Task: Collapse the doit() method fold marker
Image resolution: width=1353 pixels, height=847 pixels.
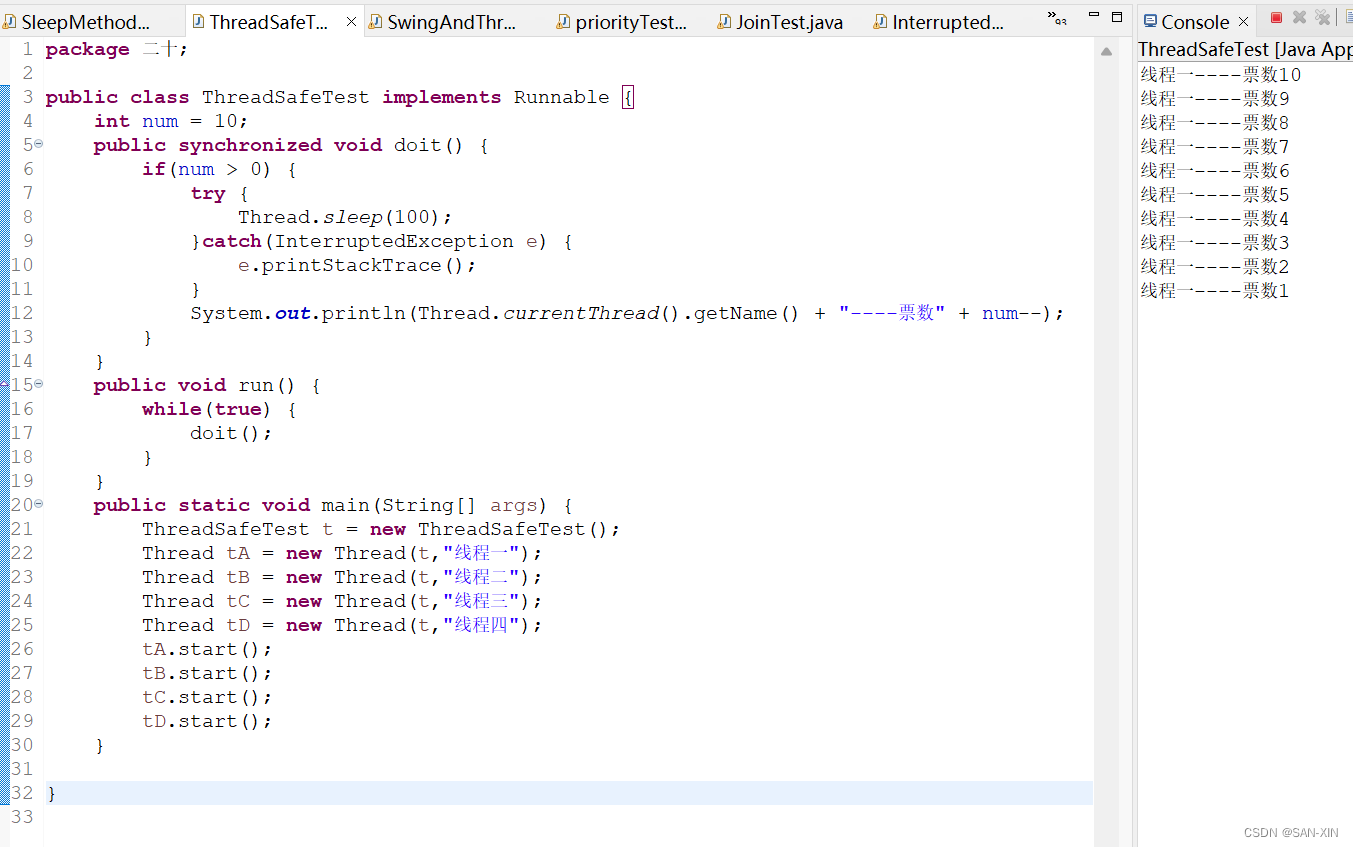Action: pyautogui.click(x=38, y=144)
